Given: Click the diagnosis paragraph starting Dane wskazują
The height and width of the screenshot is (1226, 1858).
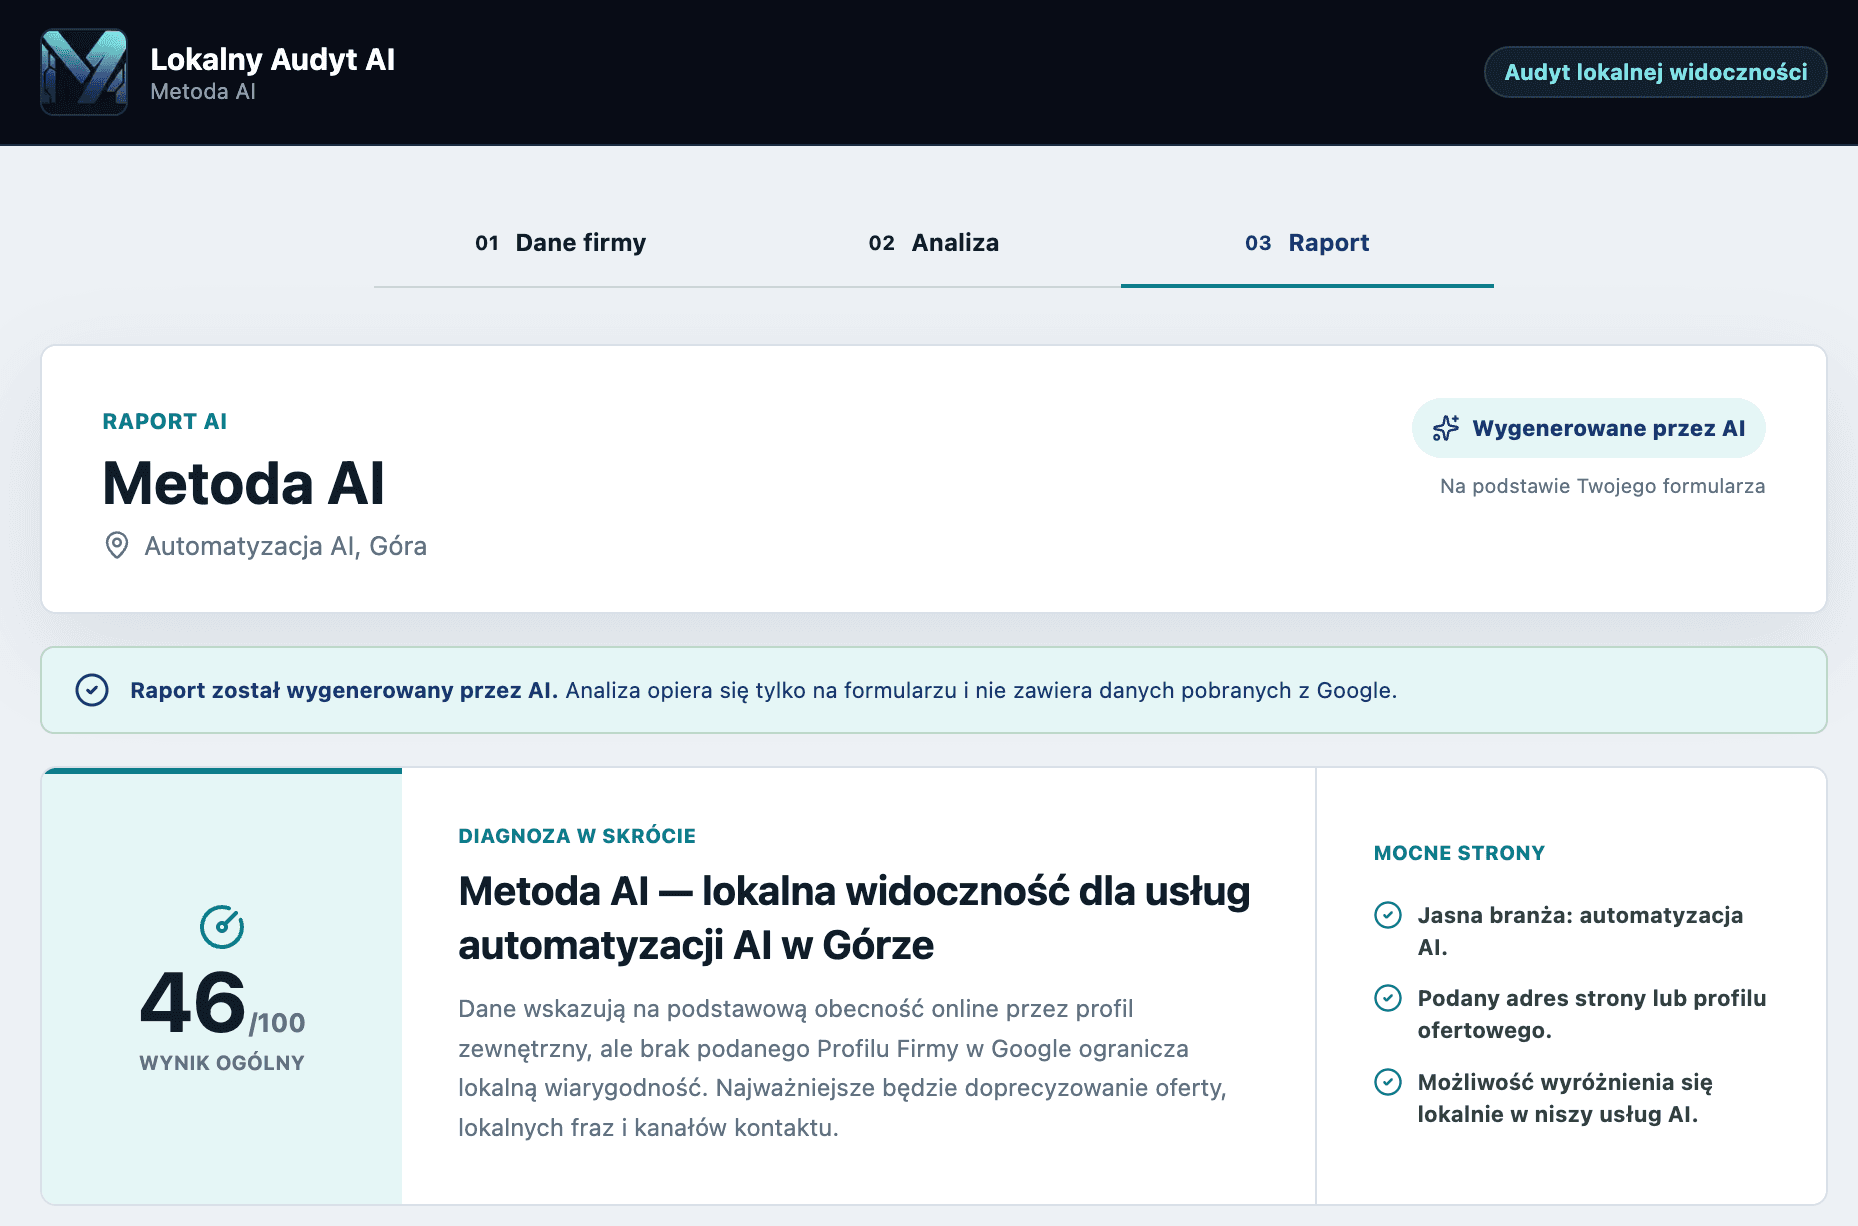Looking at the screenshot, I should [843, 1068].
